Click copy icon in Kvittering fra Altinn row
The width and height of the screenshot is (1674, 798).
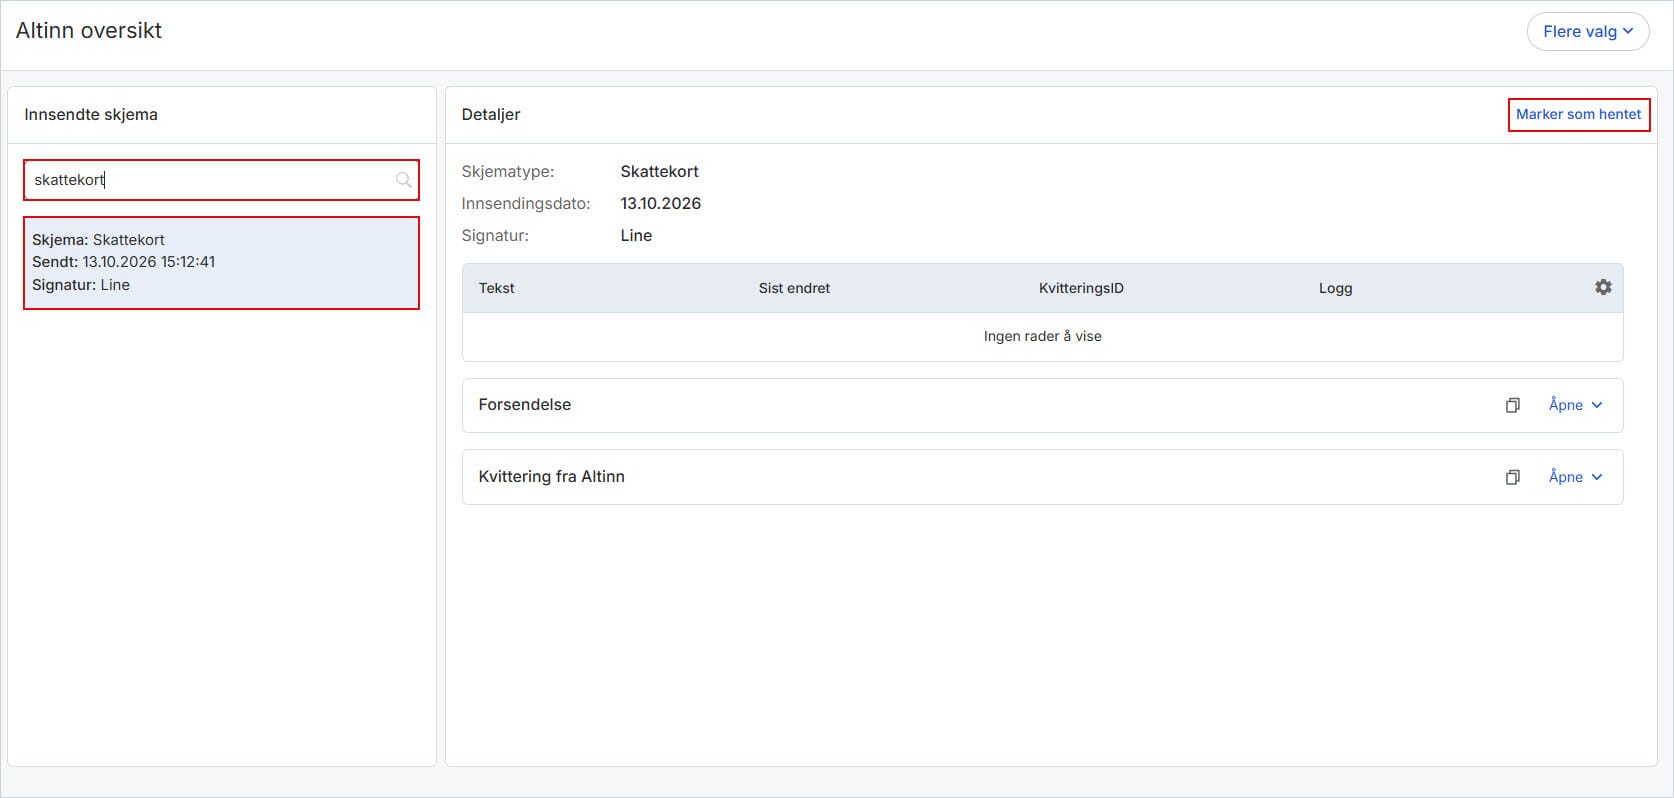1513,477
